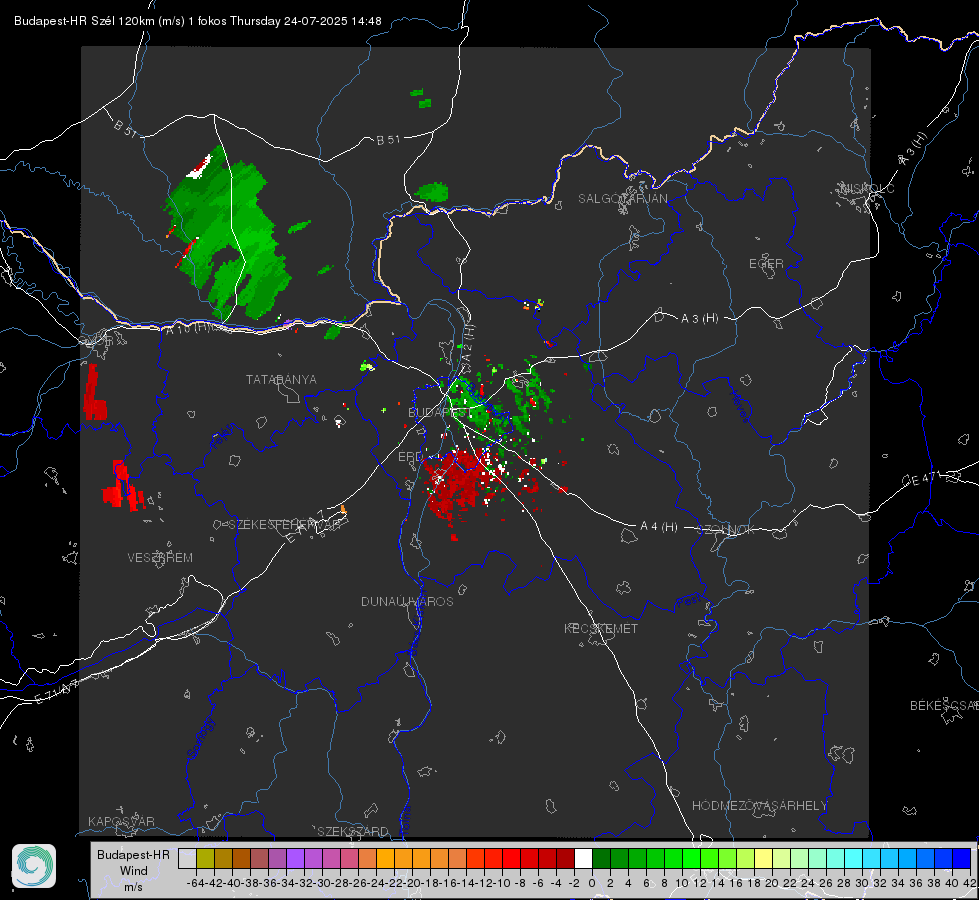This screenshot has height=900, width=979.
Task: Click the A 3 (H) label below Eger
Action: tap(699, 319)
